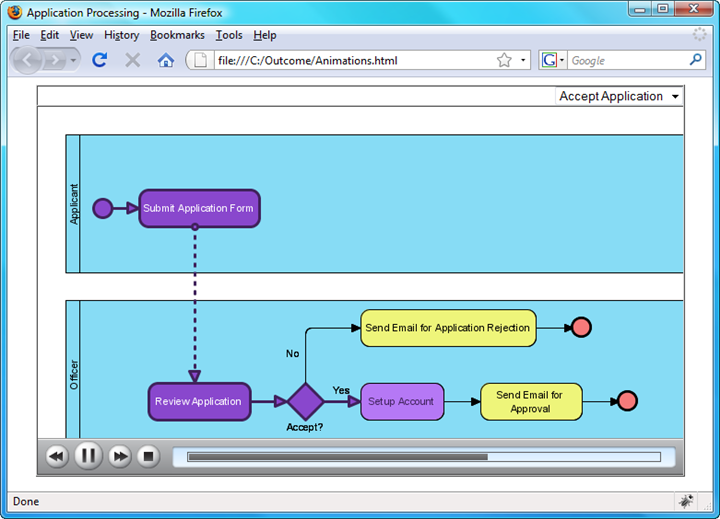Open the back/forward history dropdown arrow
The height and width of the screenshot is (519, 720).
73,60
